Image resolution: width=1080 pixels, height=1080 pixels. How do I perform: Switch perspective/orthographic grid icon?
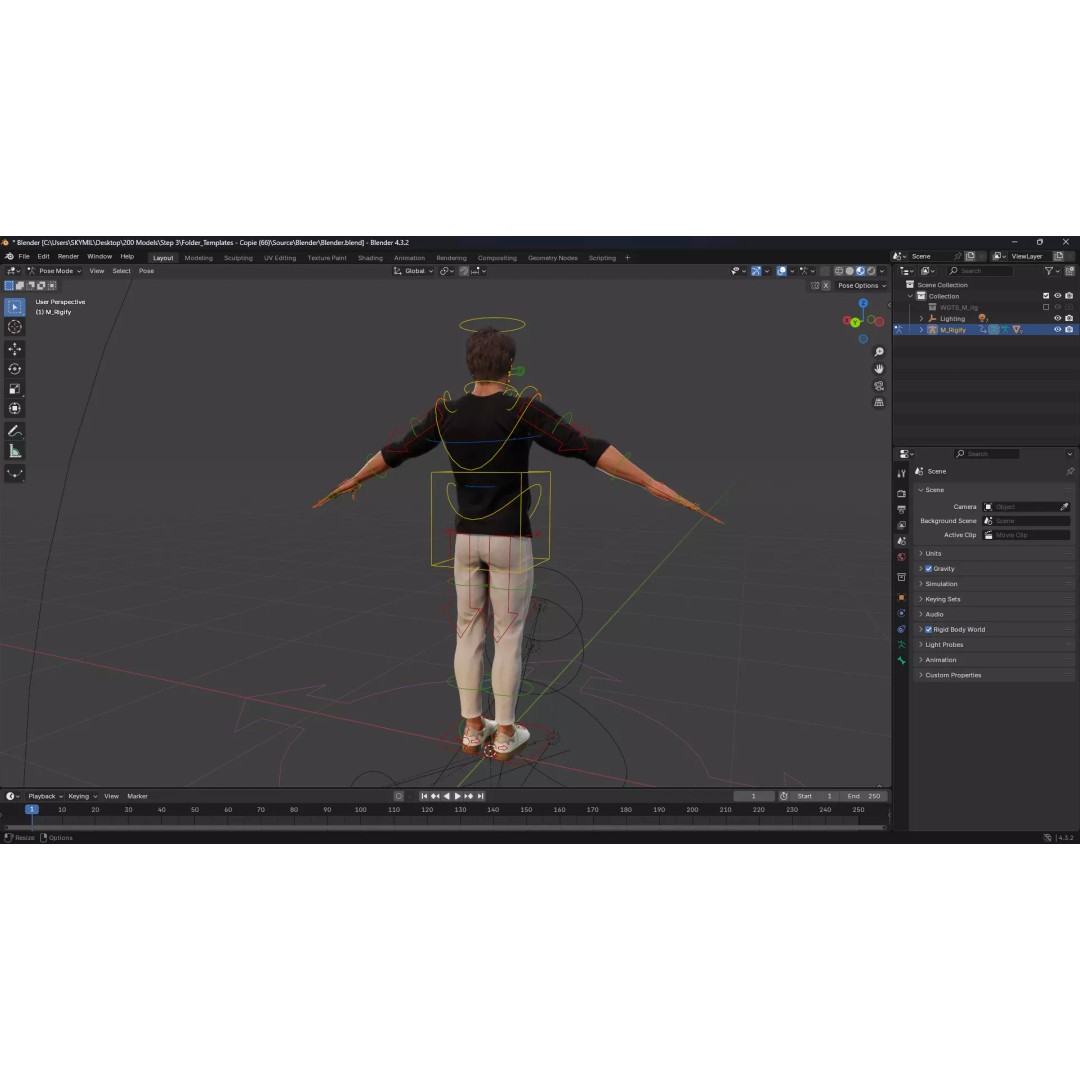879,402
